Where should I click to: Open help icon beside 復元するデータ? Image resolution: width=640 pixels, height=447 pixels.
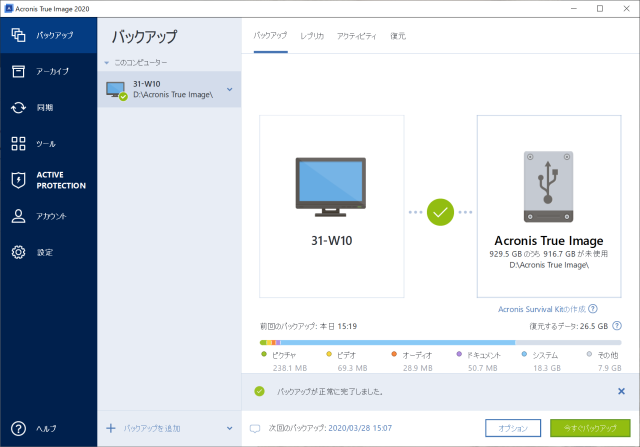(x=617, y=326)
